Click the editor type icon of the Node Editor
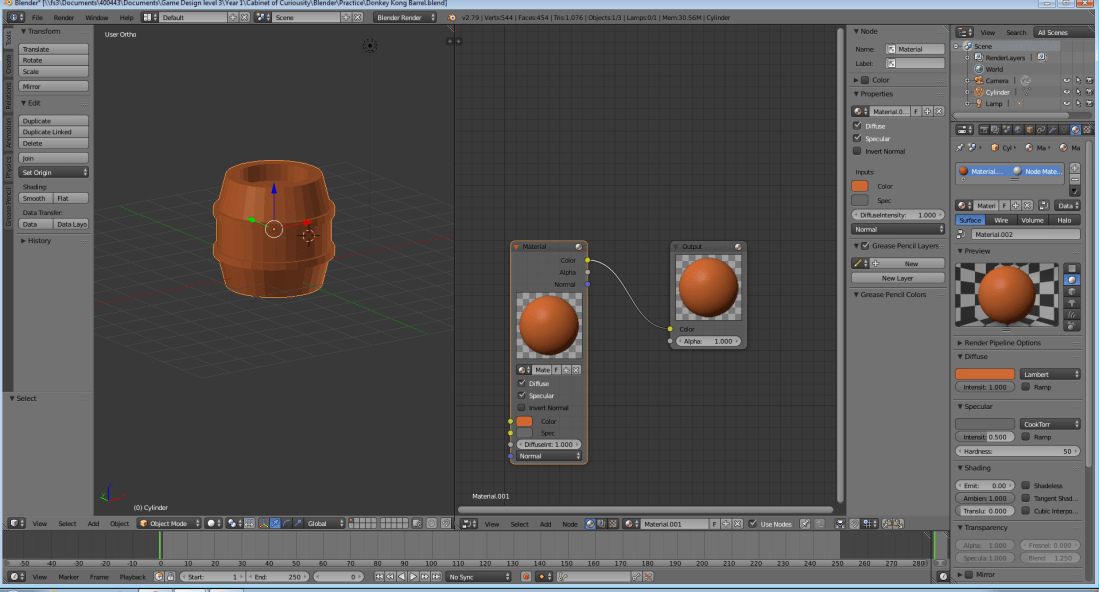 (464, 523)
